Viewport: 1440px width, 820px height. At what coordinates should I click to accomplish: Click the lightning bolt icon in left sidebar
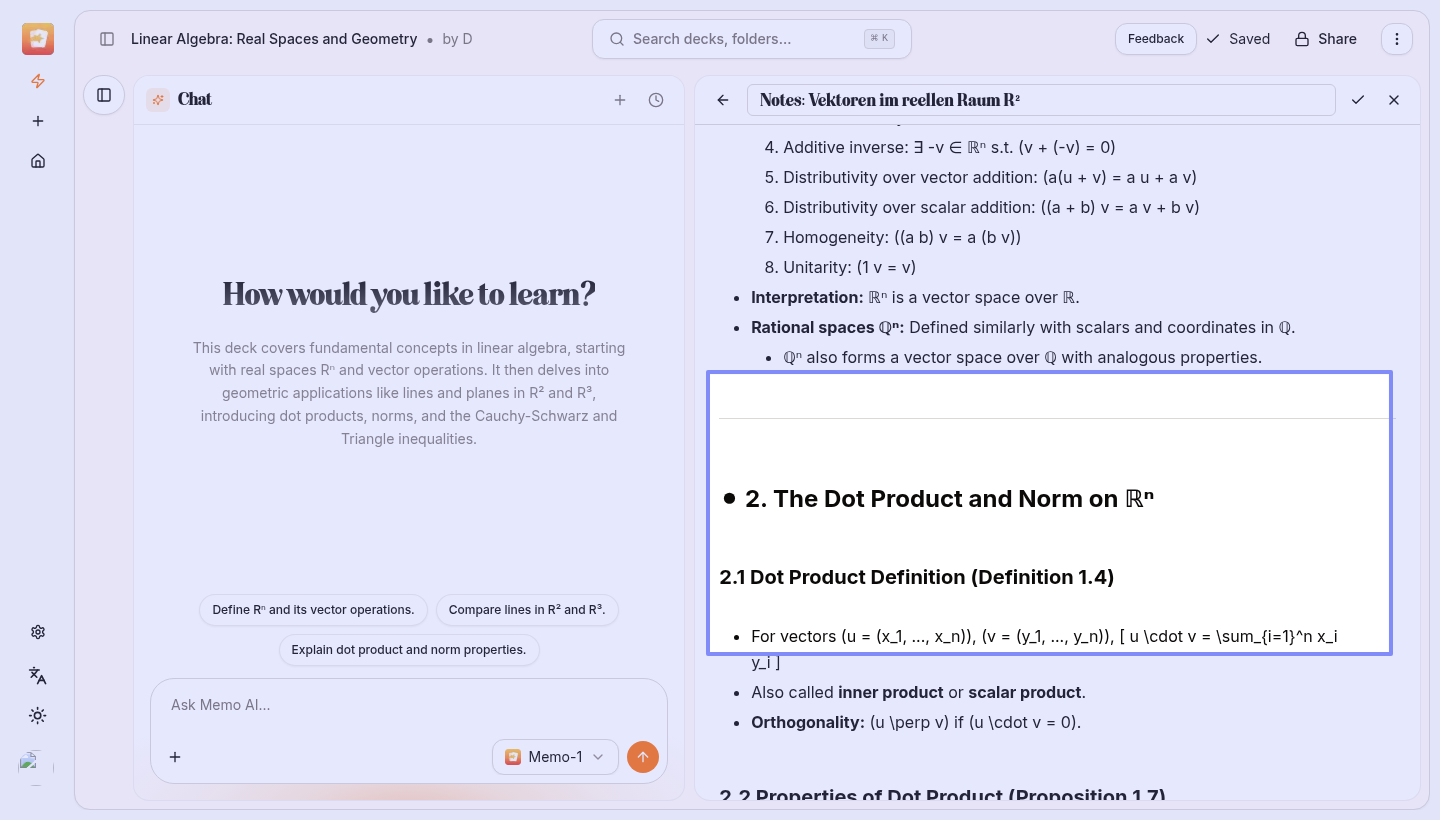pyautogui.click(x=38, y=81)
